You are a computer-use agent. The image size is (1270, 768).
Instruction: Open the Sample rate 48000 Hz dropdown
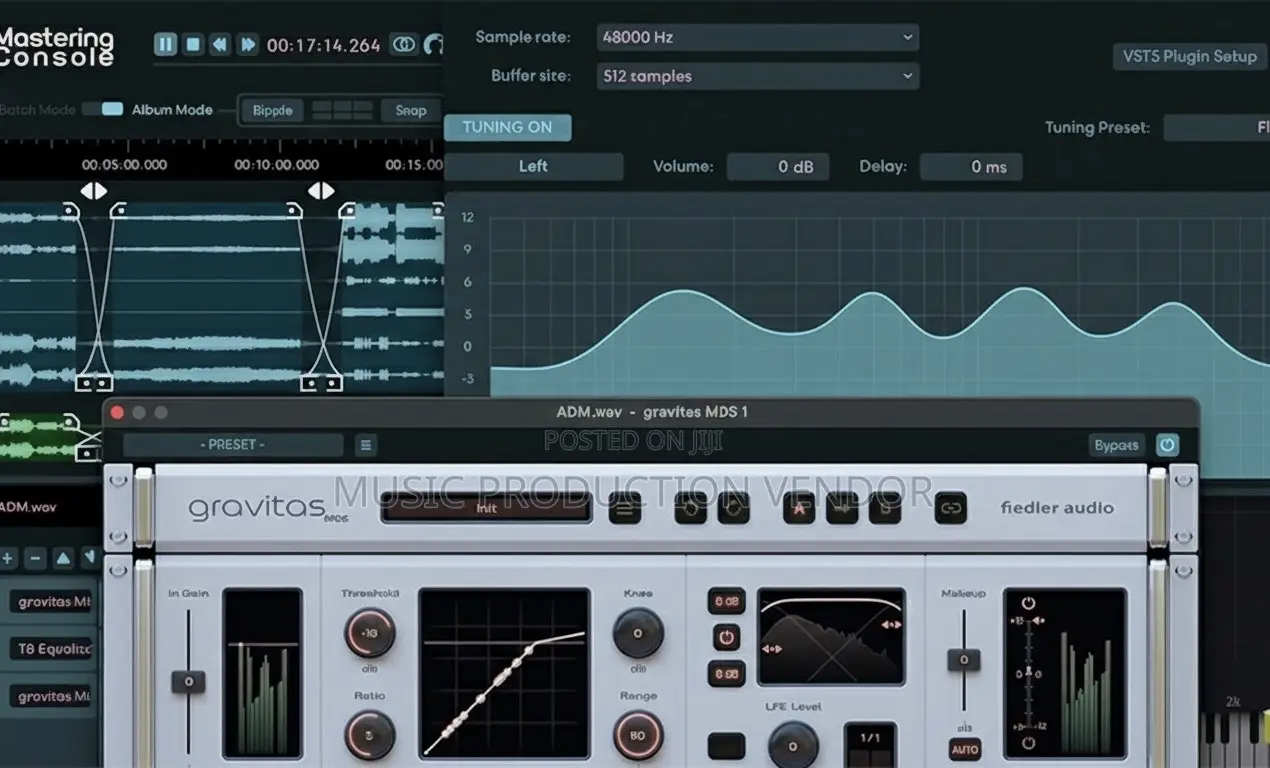tap(757, 37)
